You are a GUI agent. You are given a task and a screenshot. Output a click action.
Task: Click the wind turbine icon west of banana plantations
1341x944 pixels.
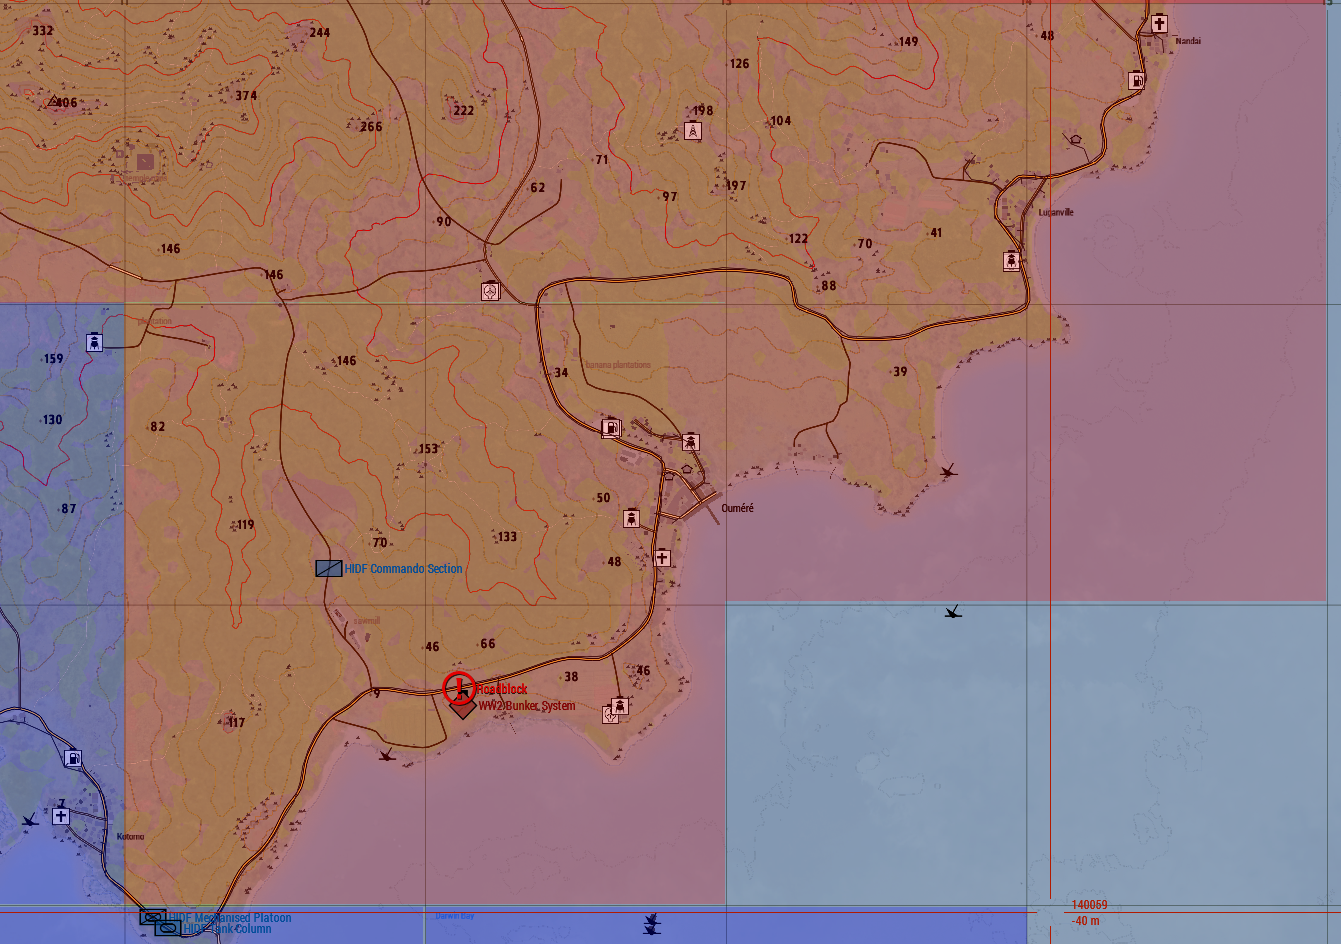click(490, 291)
